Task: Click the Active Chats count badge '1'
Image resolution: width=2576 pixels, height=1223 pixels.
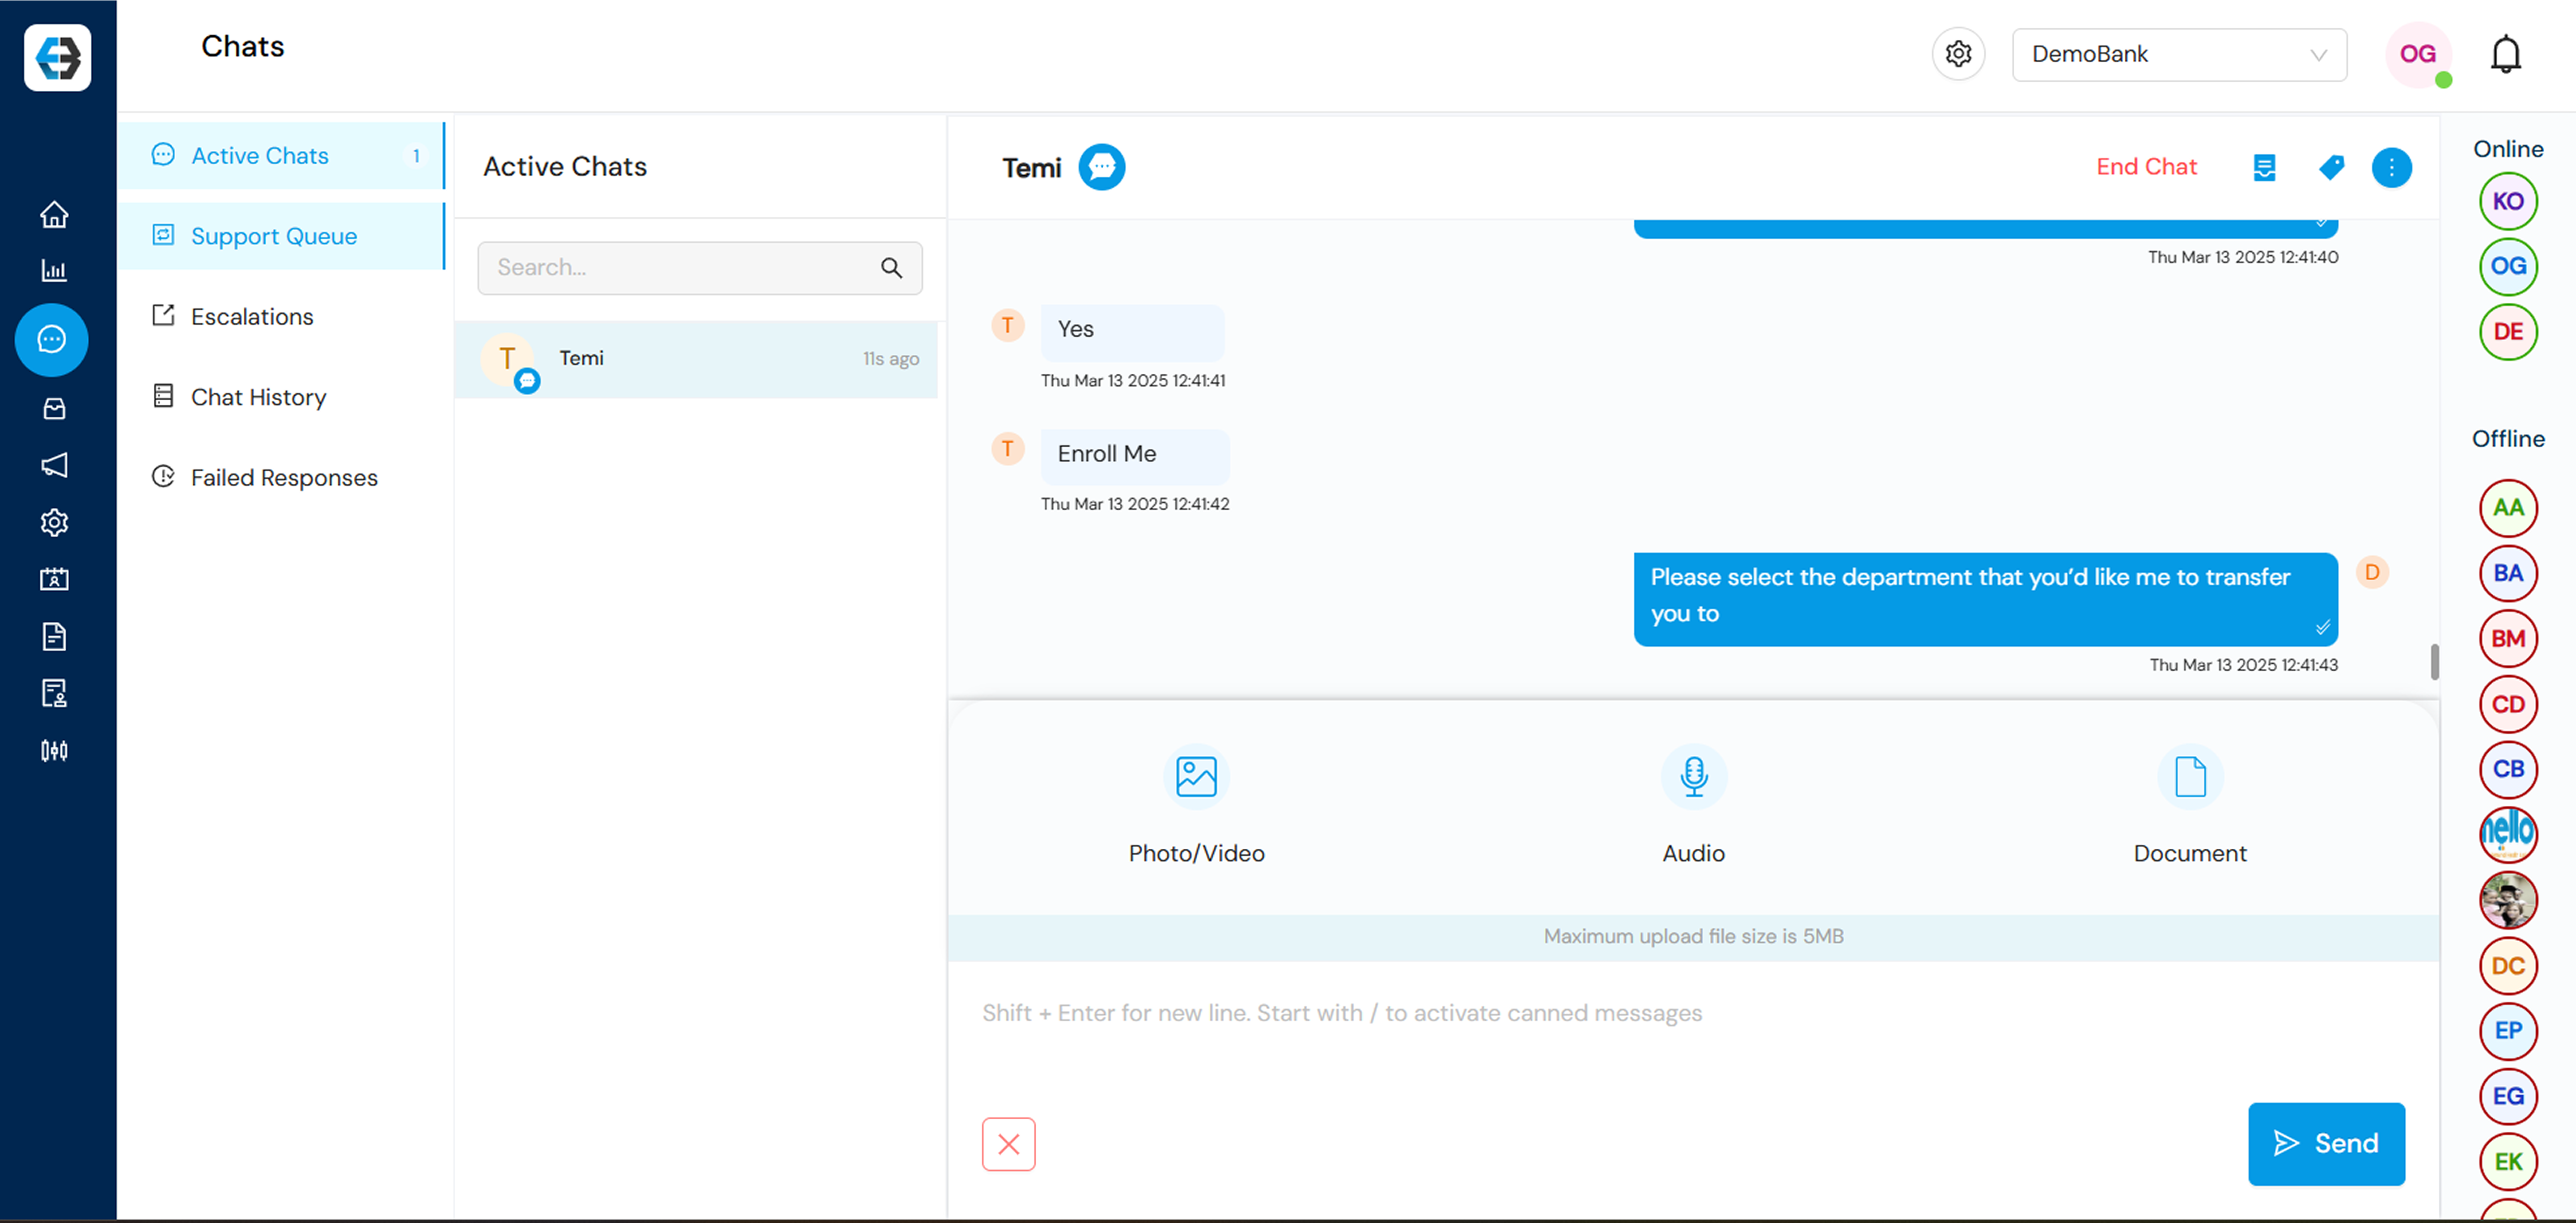Action: point(416,156)
